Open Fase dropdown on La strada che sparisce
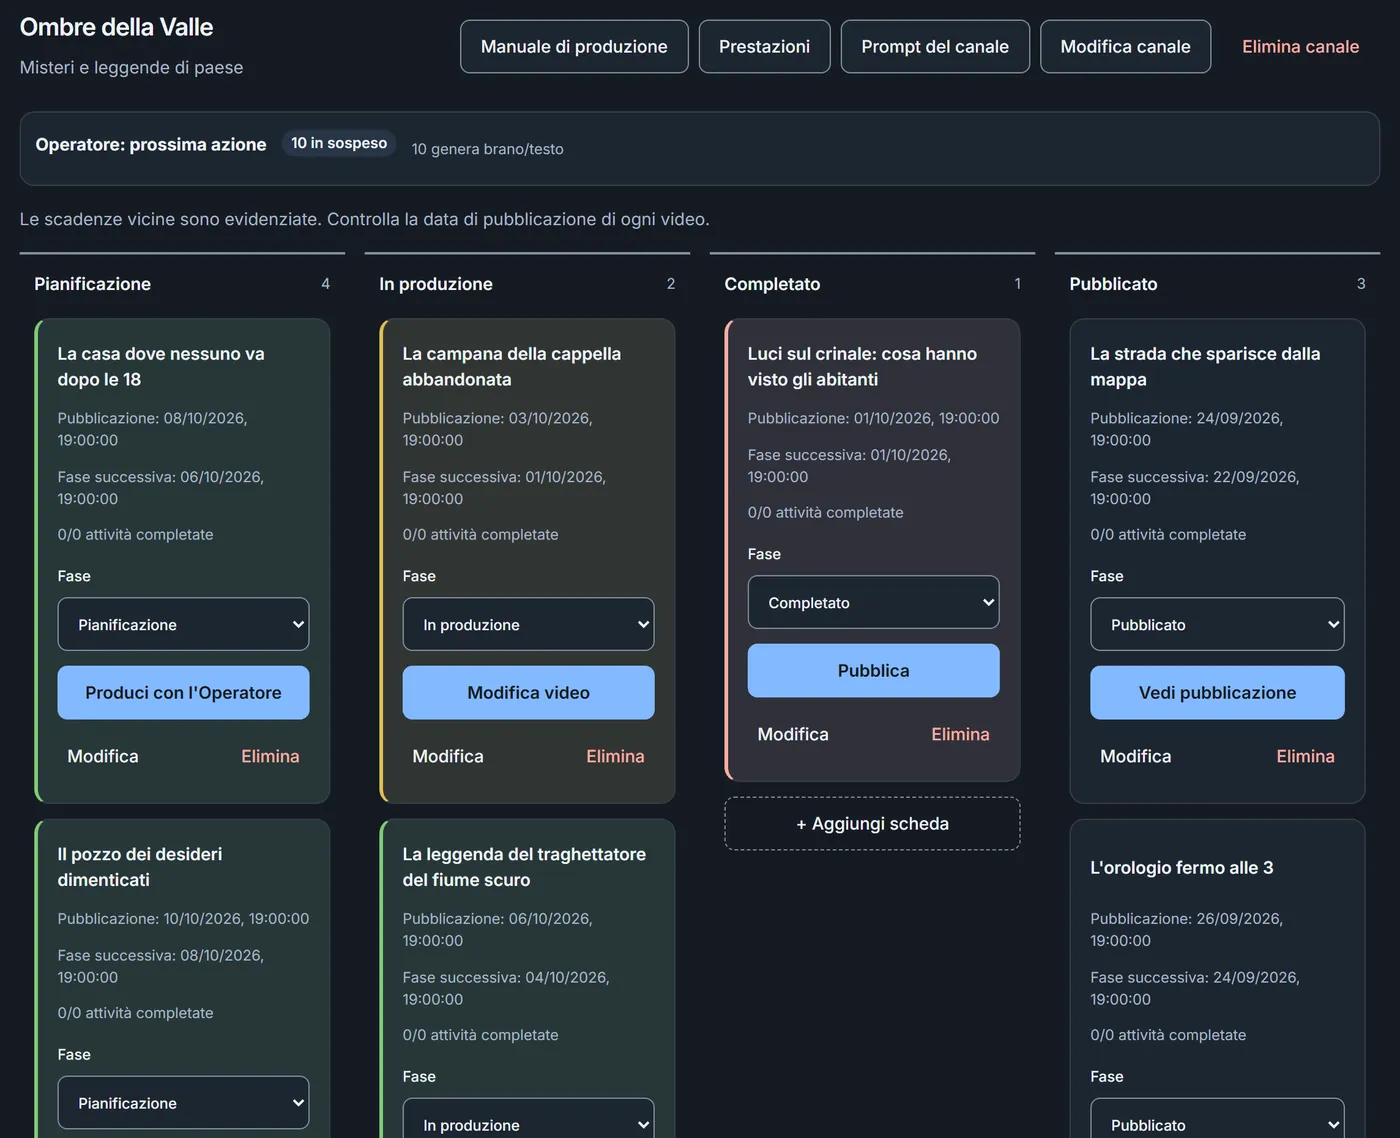1400x1138 pixels. (1217, 624)
